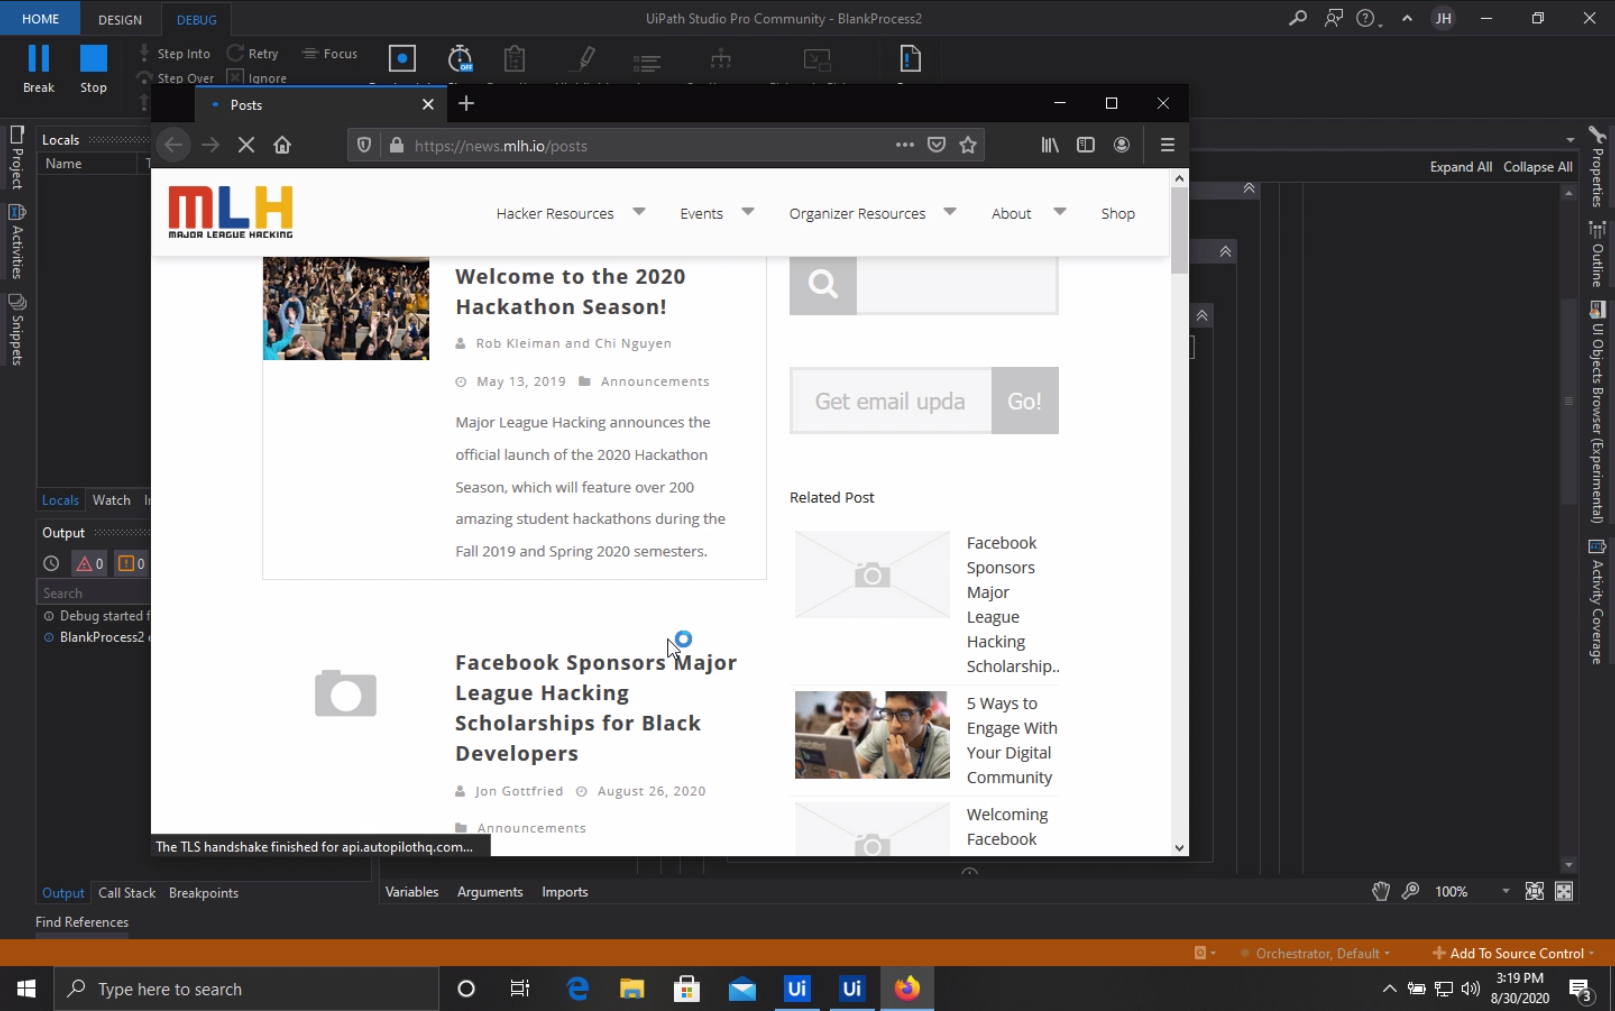The image size is (1615, 1011).
Task: Expand the About menu
Action: pyautogui.click(x=1028, y=213)
